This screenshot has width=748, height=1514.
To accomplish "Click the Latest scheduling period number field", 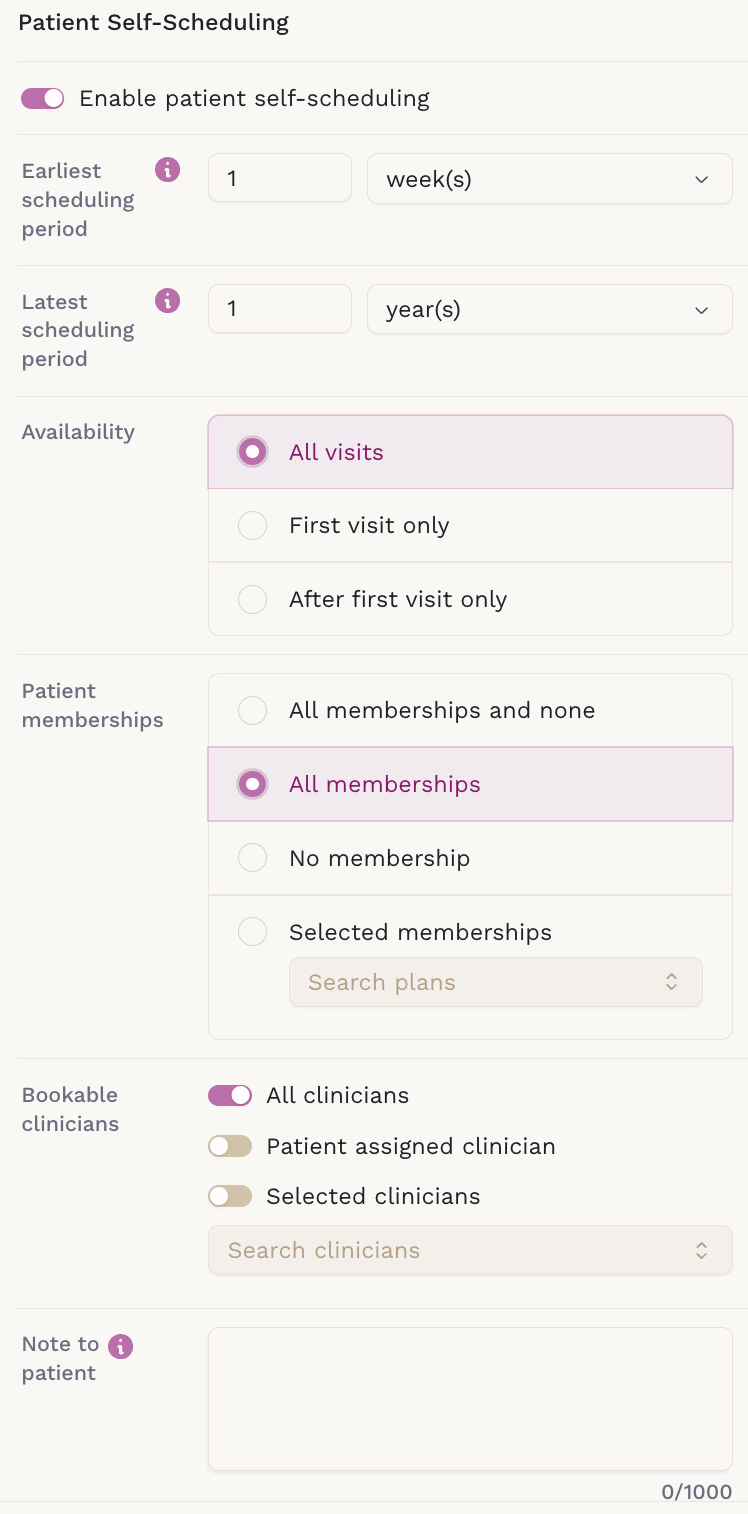I will [279, 310].
